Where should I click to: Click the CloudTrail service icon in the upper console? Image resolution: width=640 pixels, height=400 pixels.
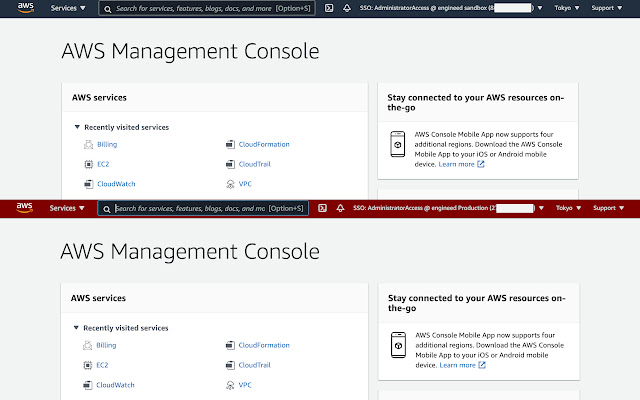coord(230,164)
